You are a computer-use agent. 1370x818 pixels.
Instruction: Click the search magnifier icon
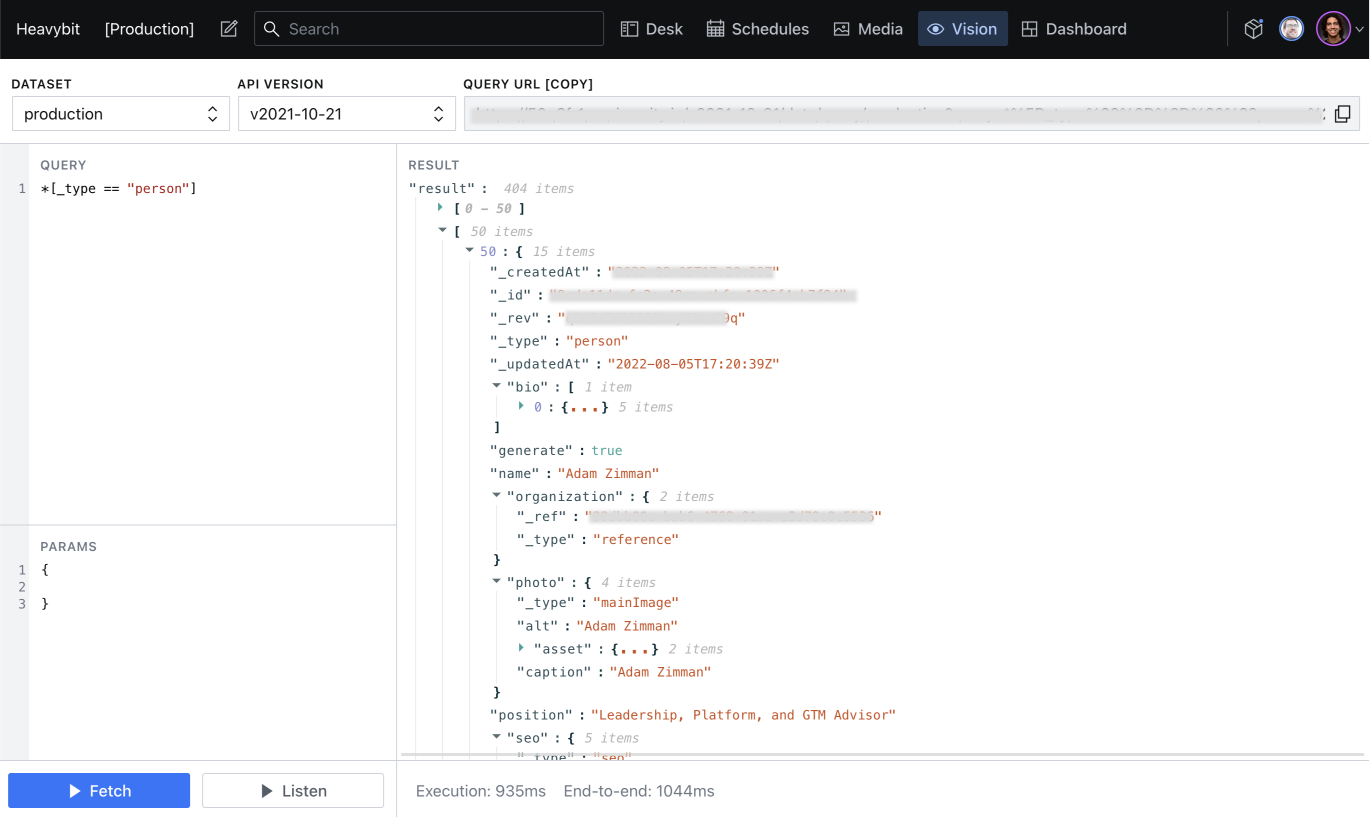pos(271,29)
